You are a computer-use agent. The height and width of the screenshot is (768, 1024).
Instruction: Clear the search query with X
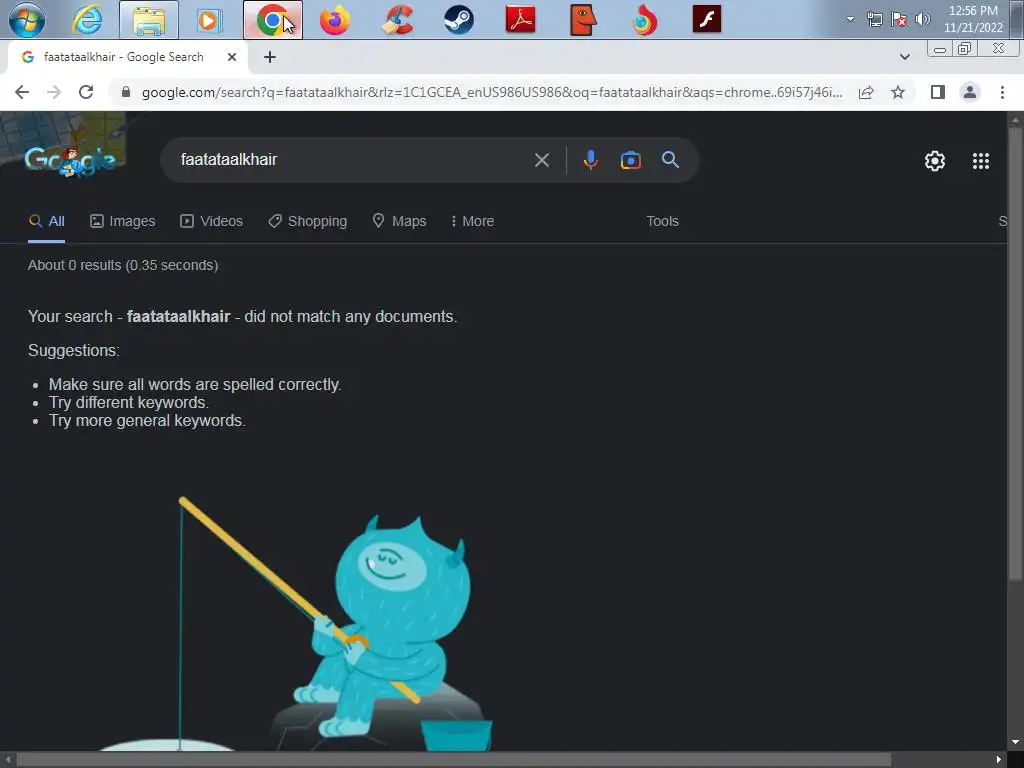[x=541, y=160]
